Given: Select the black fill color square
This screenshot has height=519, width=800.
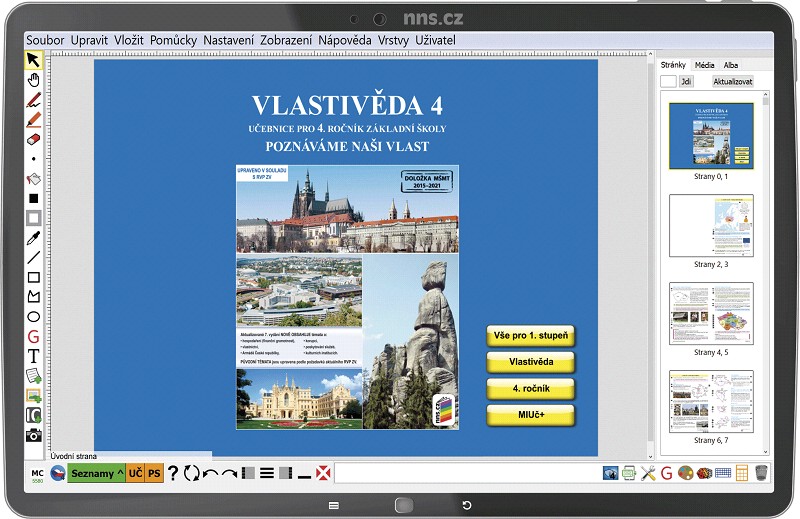Looking at the screenshot, I should (x=34, y=199).
